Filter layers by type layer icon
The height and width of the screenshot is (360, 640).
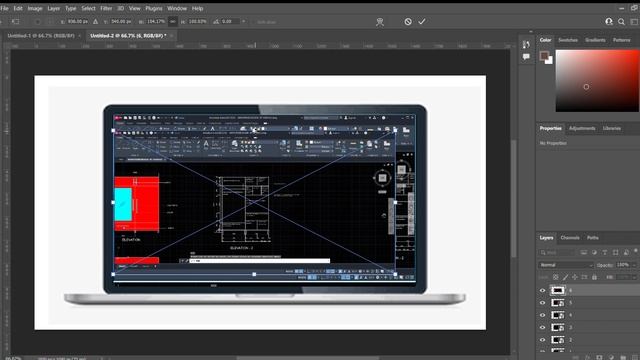pyautogui.click(x=605, y=253)
